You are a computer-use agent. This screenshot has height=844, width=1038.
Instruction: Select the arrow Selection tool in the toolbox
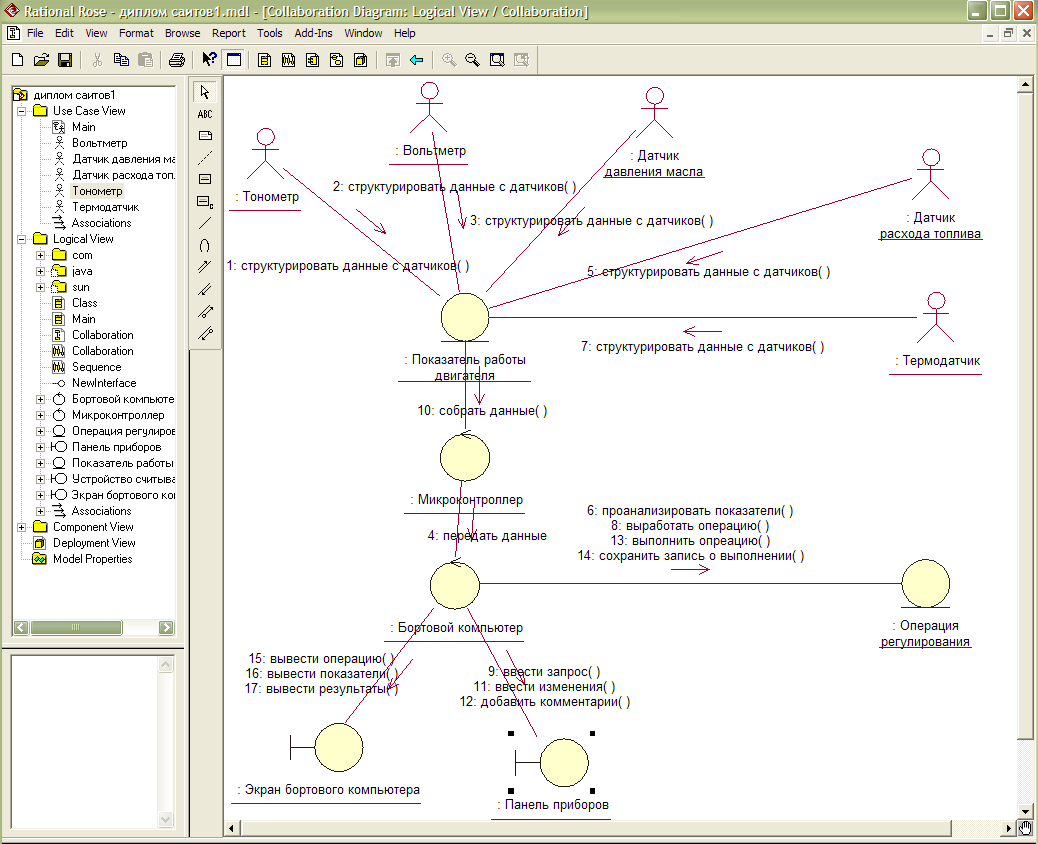205,92
